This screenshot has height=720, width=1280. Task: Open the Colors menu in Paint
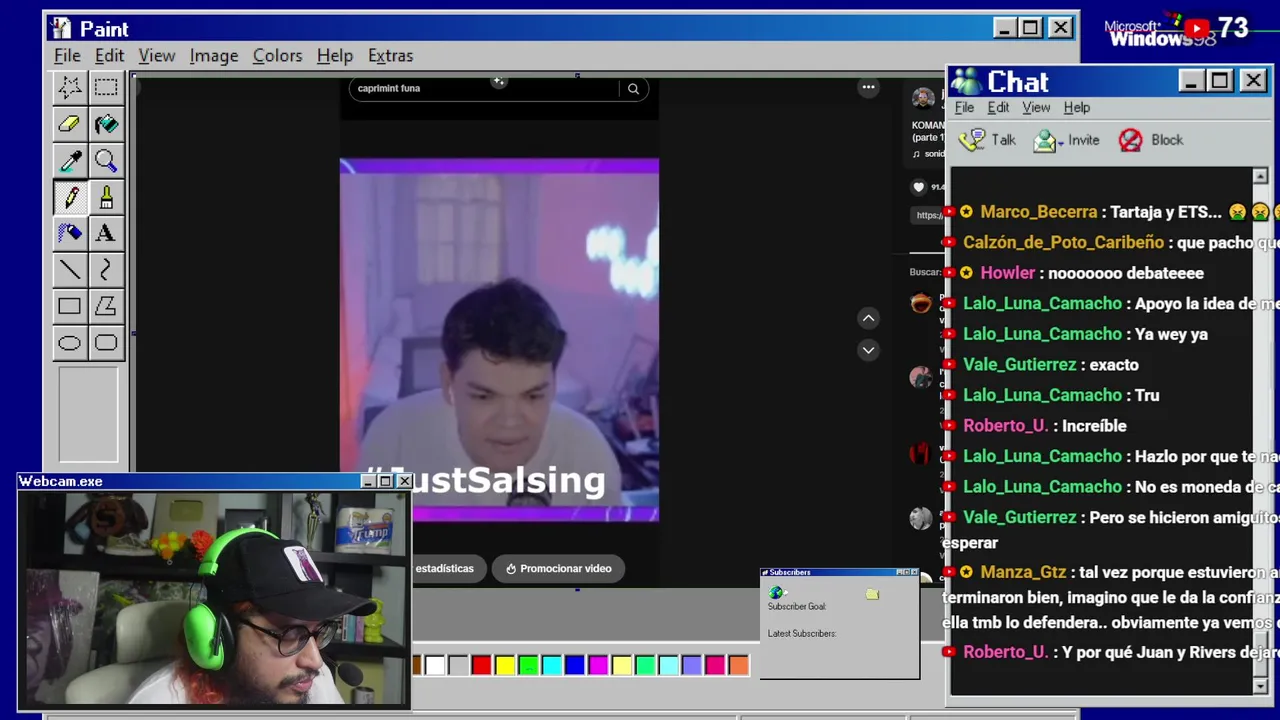277,55
